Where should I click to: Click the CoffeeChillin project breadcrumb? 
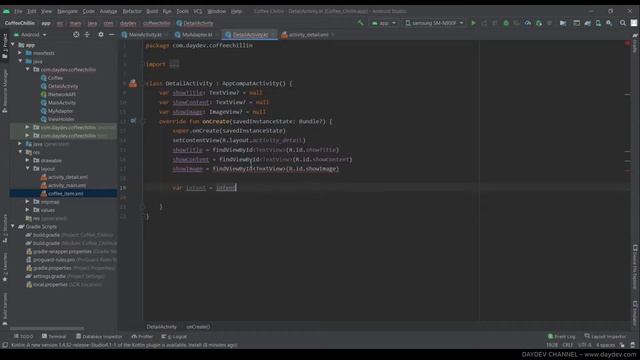point(20,23)
